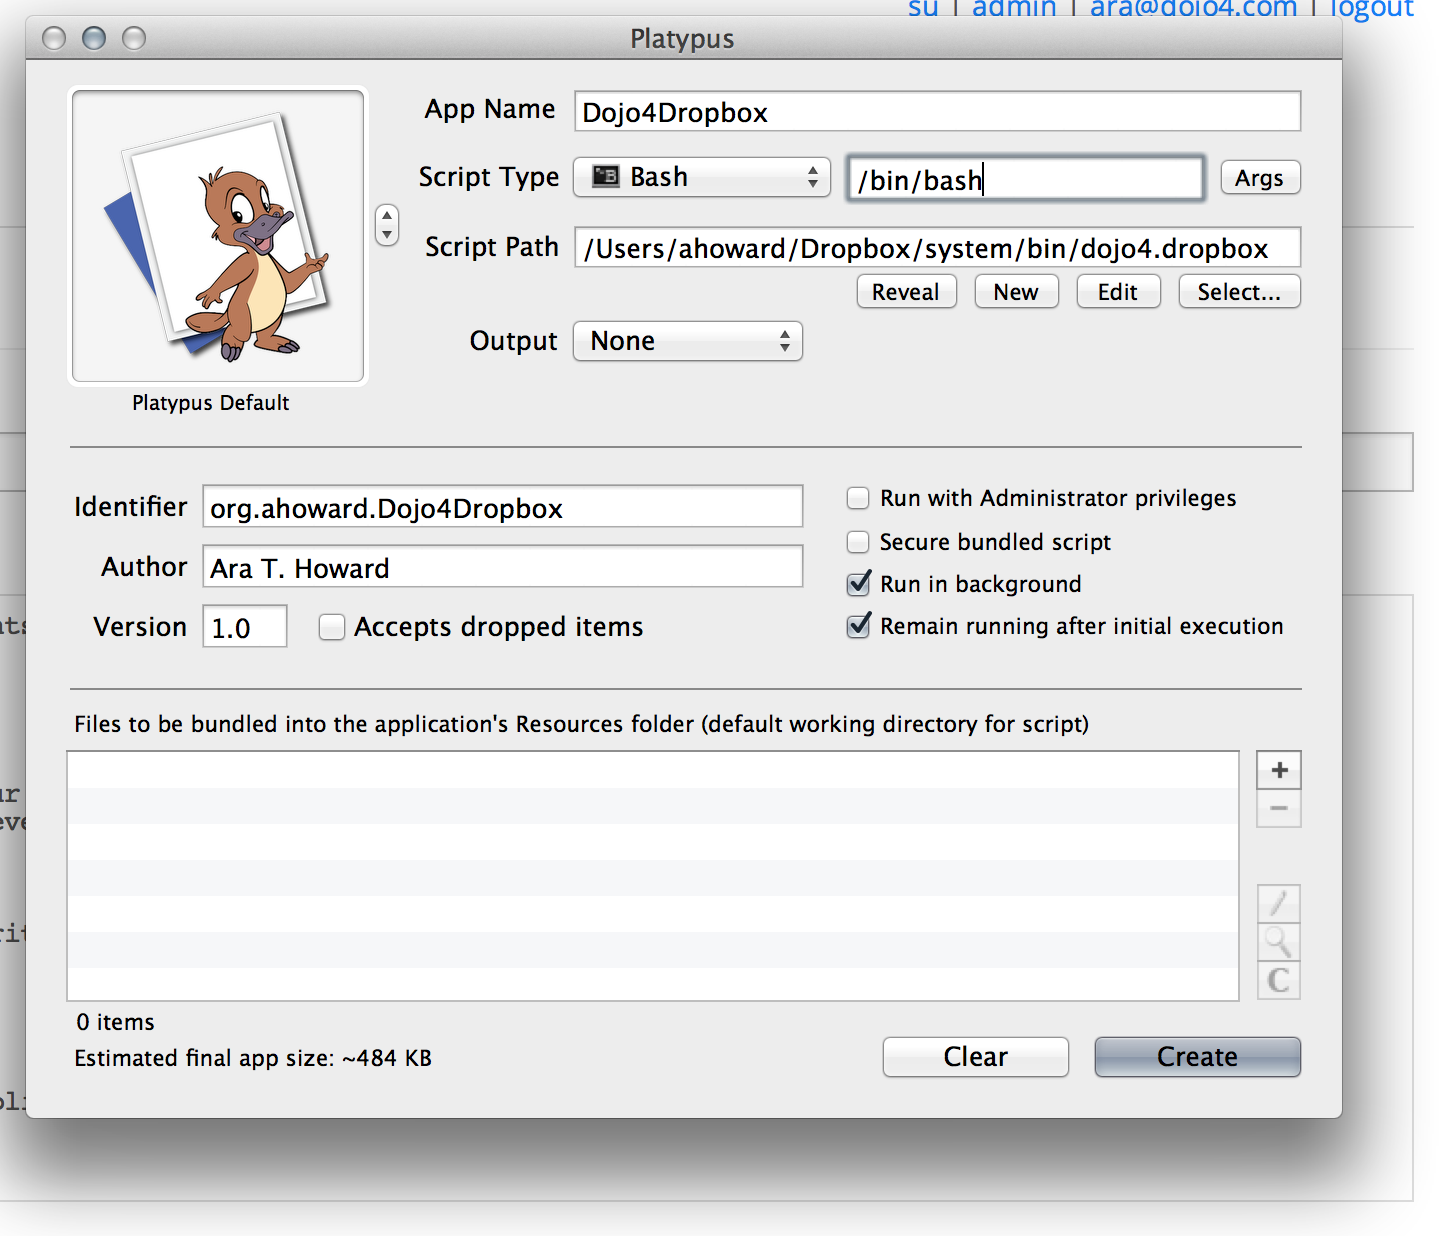Click the Reveal button
Screen dimensions: 1442x1236
tap(906, 292)
